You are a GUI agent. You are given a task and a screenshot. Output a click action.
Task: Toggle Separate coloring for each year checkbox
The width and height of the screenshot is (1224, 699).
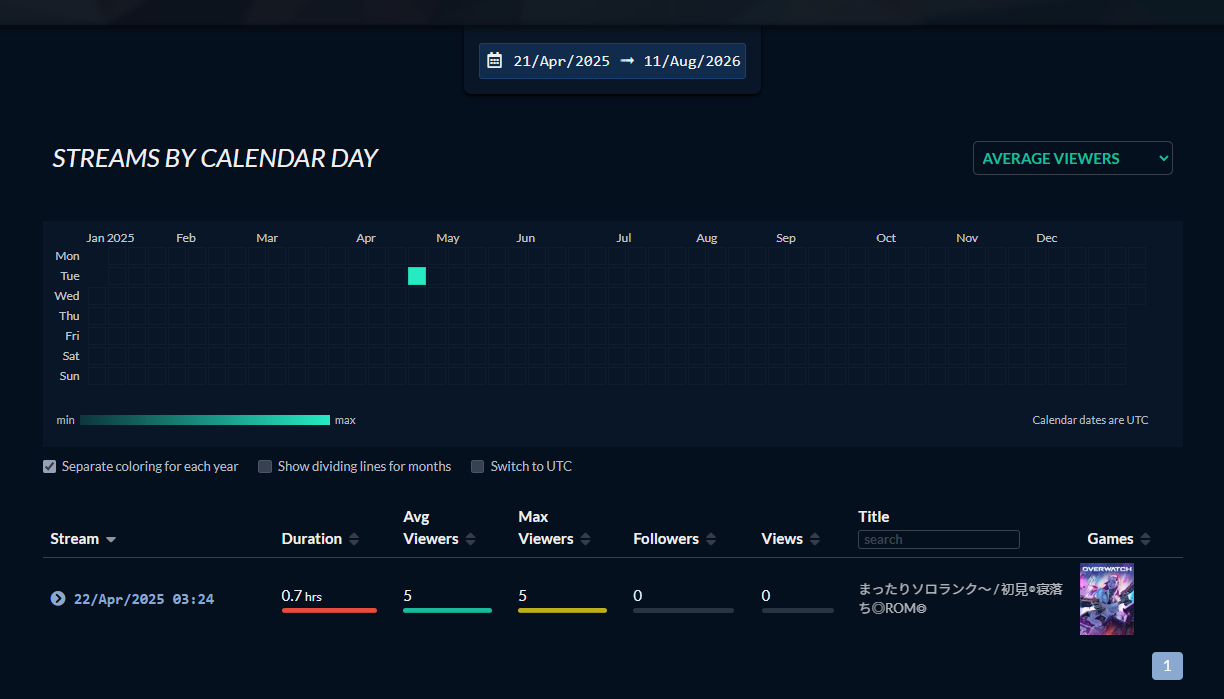pos(50,466)
